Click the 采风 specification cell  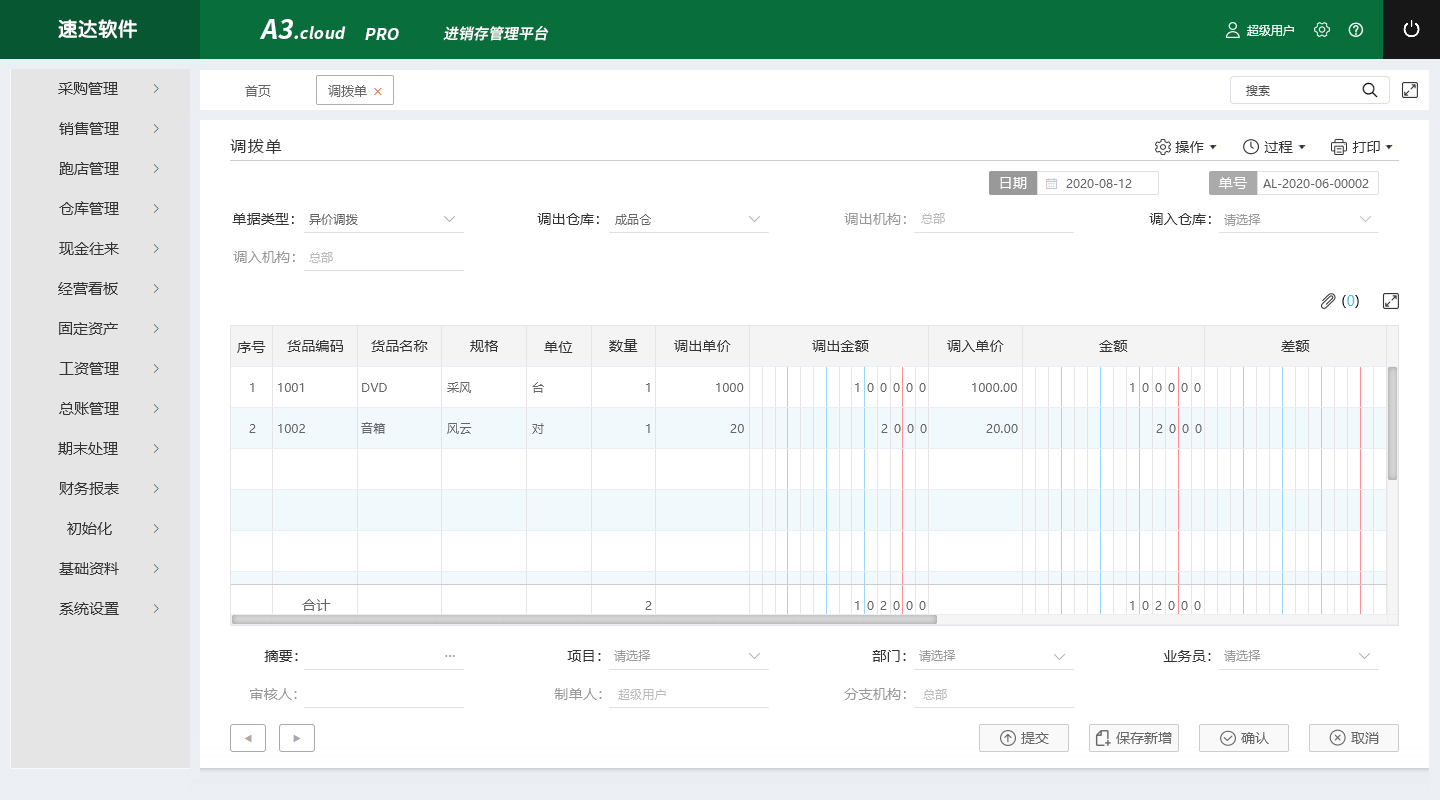[484, 387]
